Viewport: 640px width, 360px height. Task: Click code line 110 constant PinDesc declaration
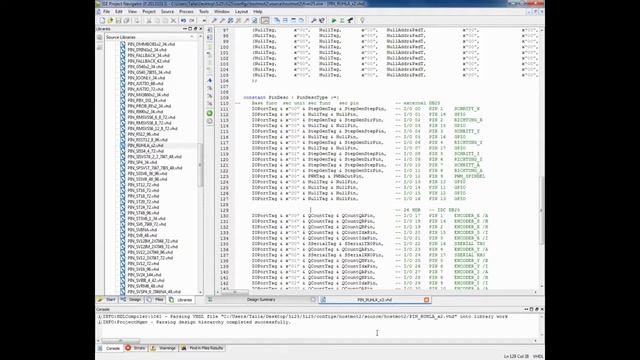291,98
